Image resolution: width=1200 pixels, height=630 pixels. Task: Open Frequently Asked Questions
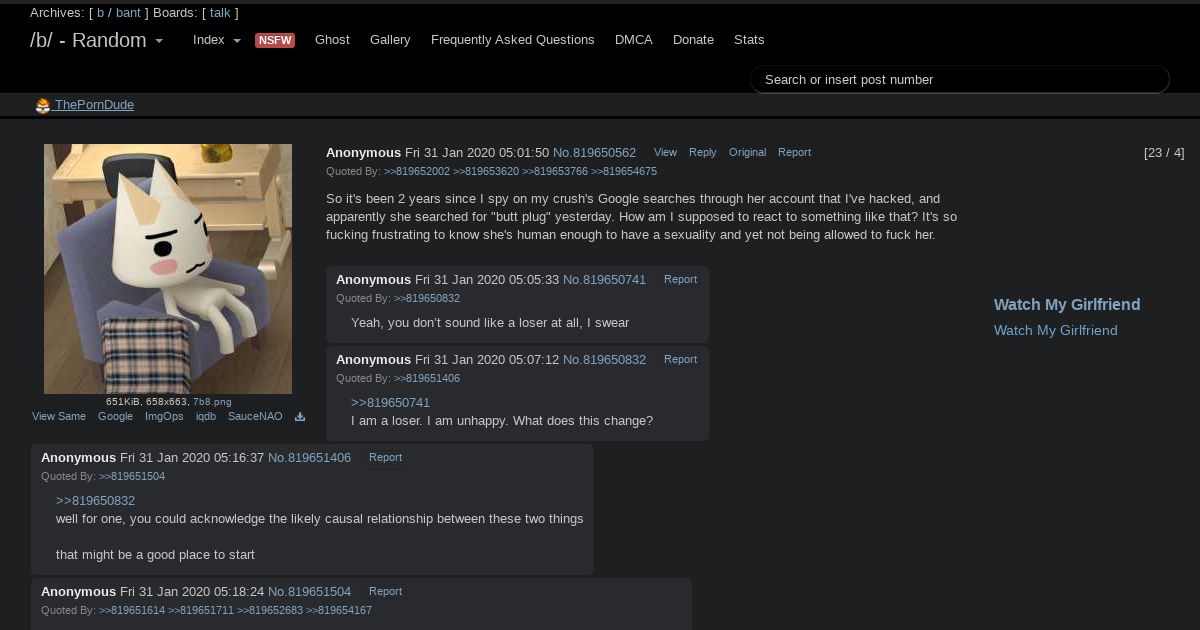pyautogui.click(x=513, y=40)
